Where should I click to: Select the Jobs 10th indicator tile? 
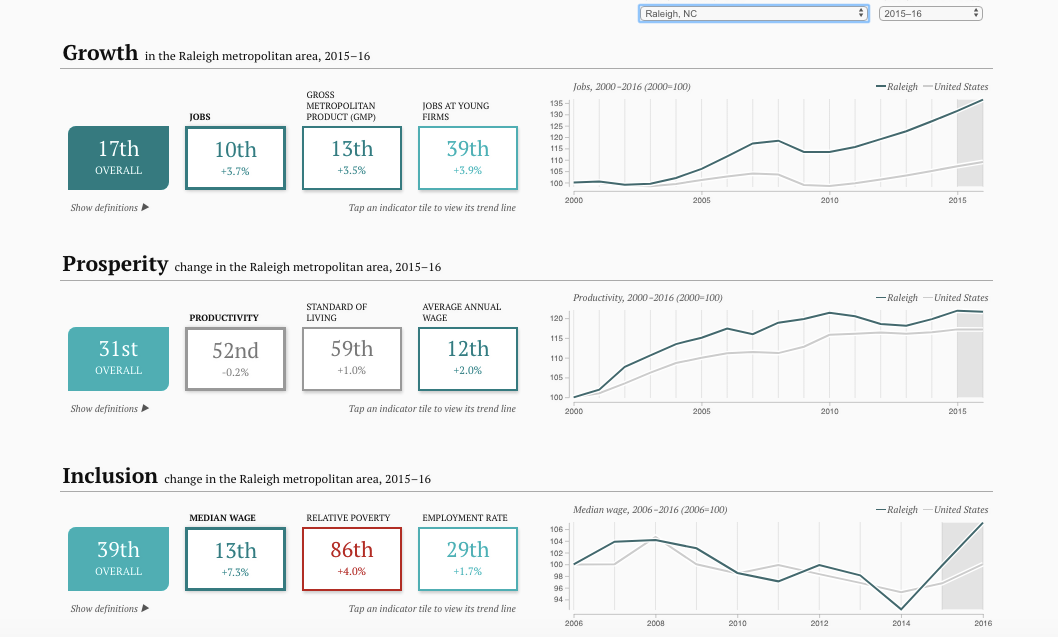click(x=235, y=157)
